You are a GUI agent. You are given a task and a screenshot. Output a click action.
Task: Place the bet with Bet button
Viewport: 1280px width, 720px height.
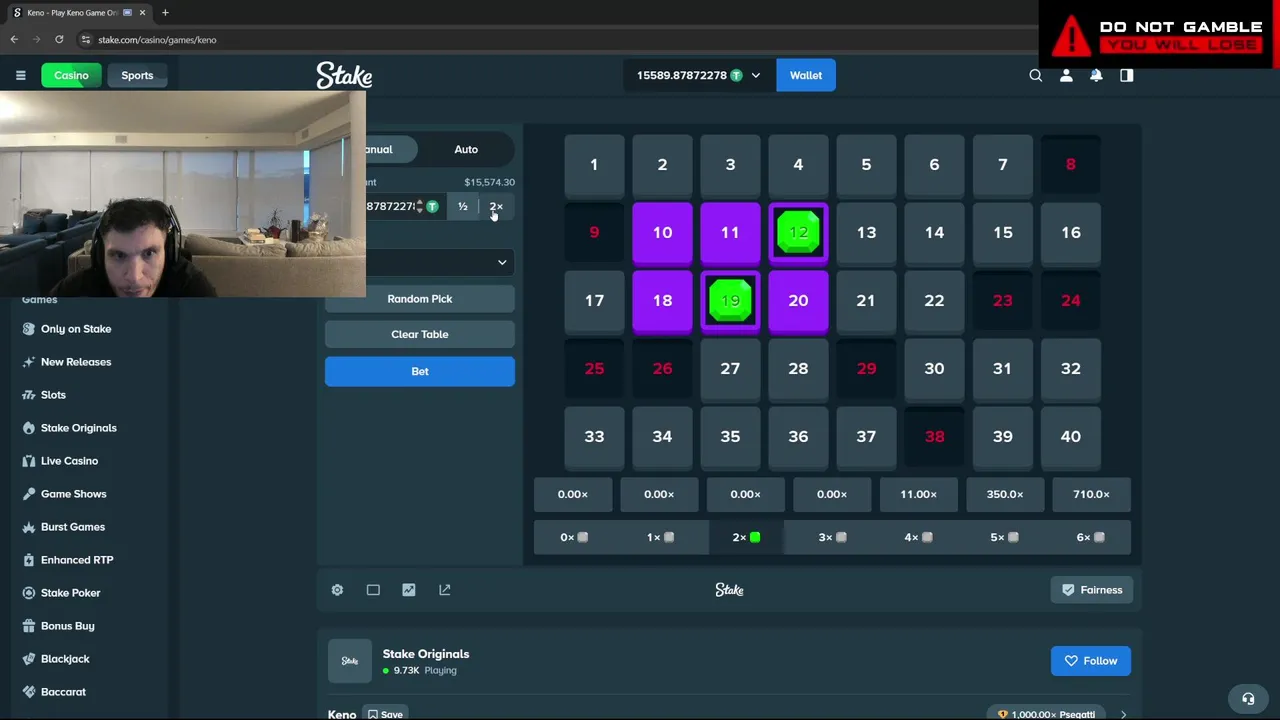420,371
